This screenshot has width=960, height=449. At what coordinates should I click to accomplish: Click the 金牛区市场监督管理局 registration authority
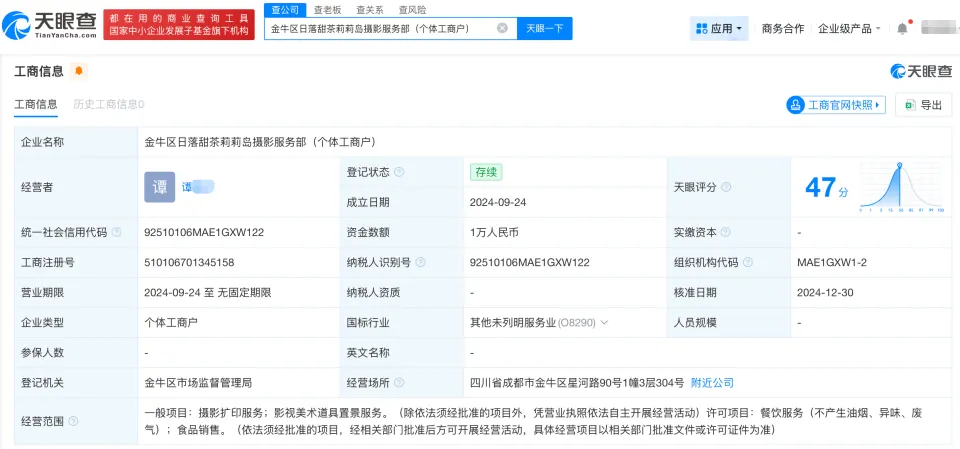(x=198, y=383)
